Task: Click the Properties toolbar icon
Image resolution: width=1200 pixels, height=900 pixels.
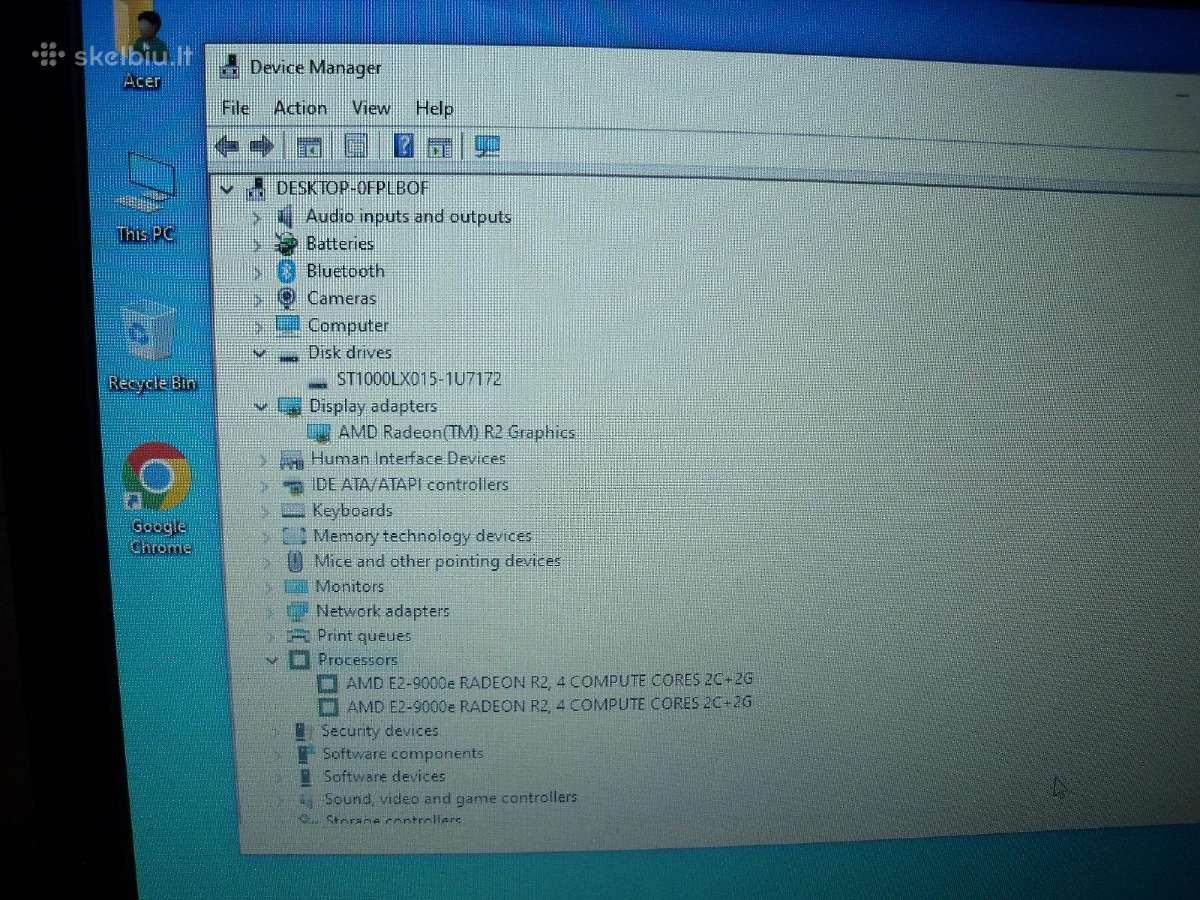Action: click(356, 147)
